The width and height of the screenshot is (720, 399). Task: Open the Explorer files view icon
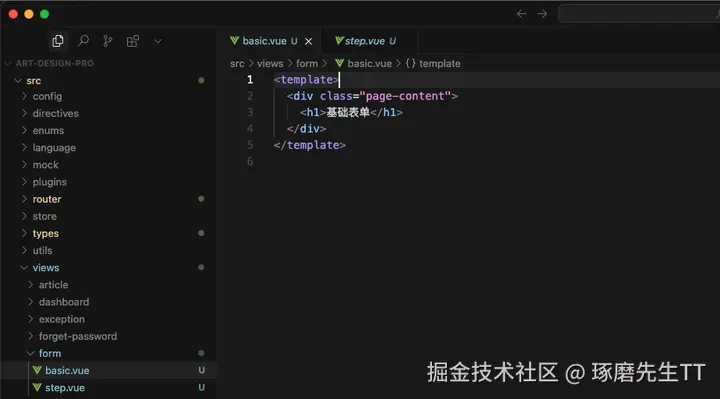58,41
